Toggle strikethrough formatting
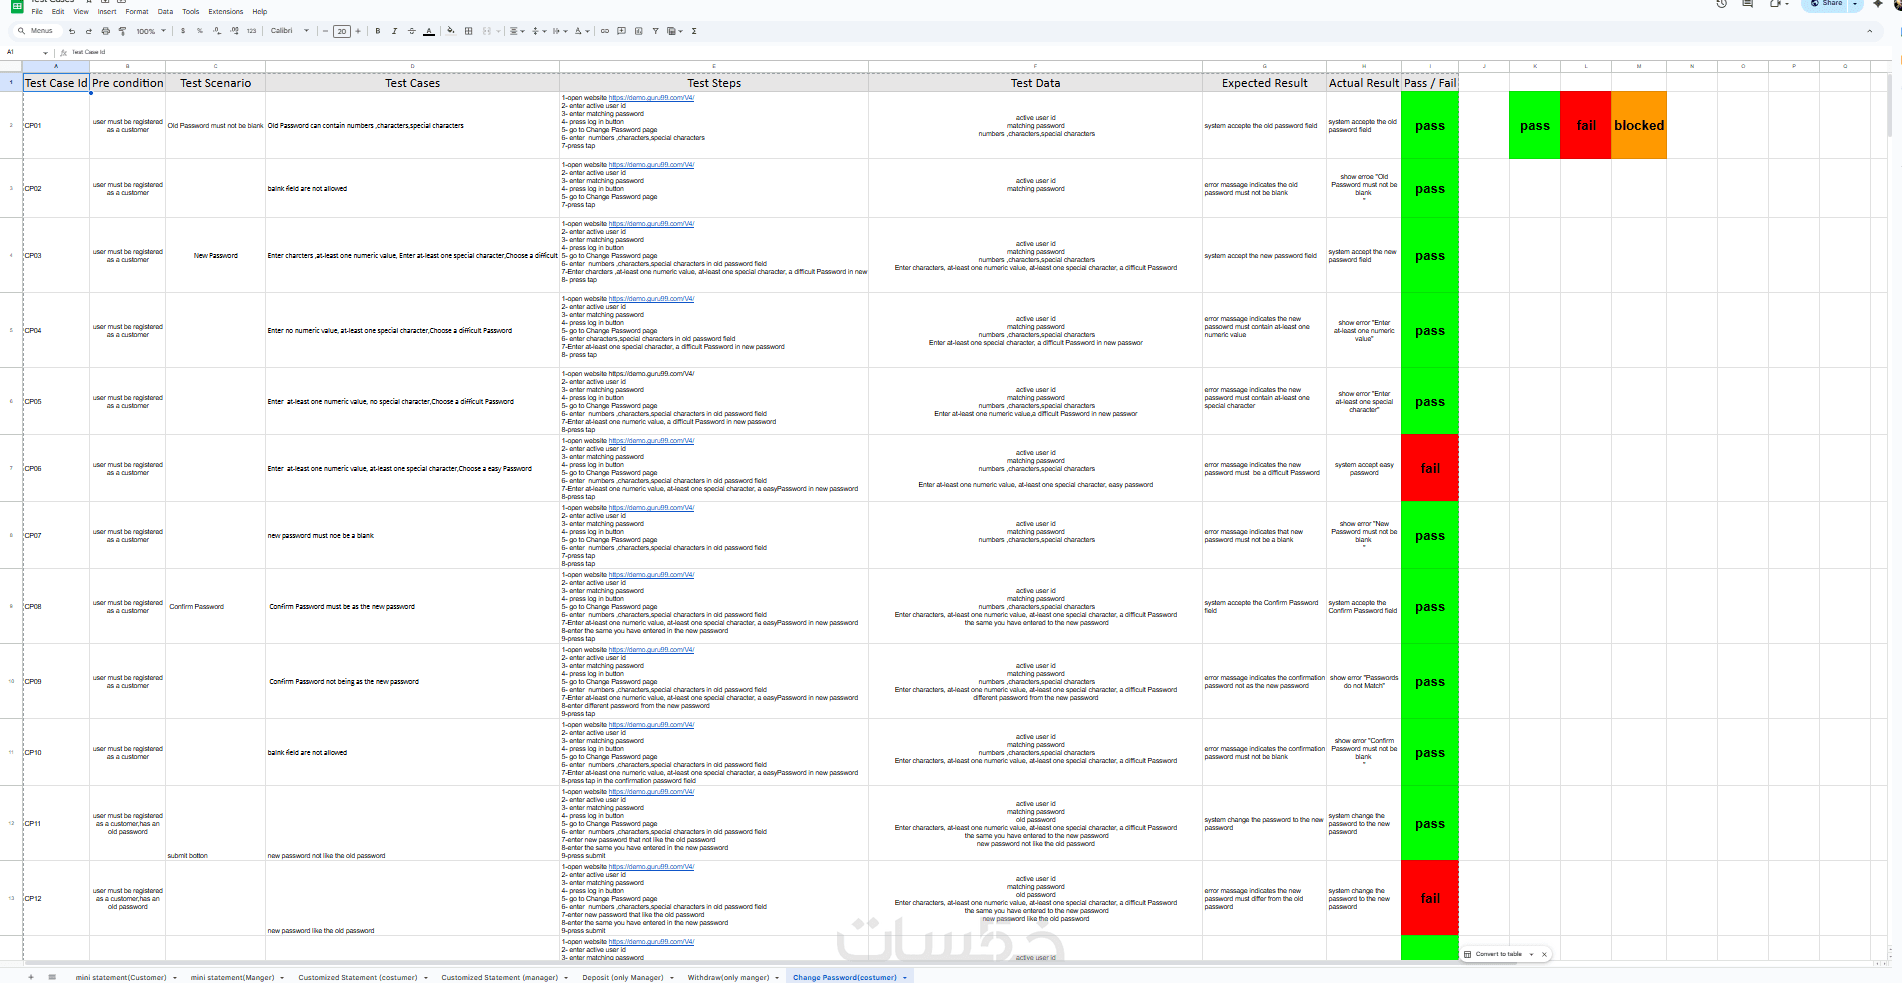Image resolution: width=1902 pixels, height=983 pixels. 412,31
